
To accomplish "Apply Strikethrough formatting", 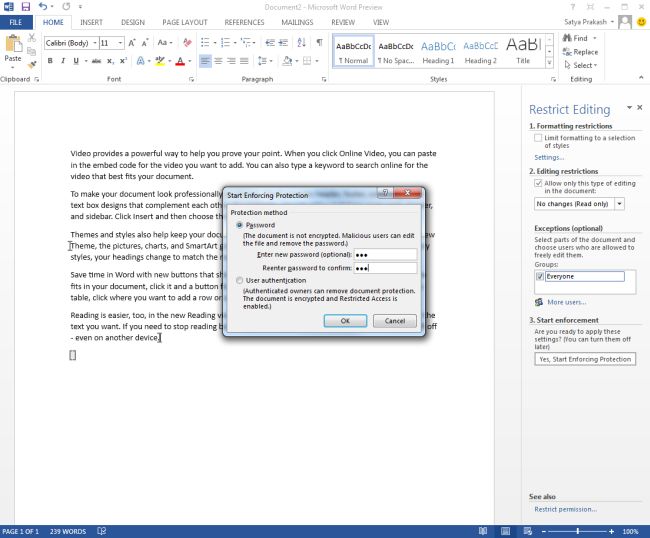I will [97, 61].
